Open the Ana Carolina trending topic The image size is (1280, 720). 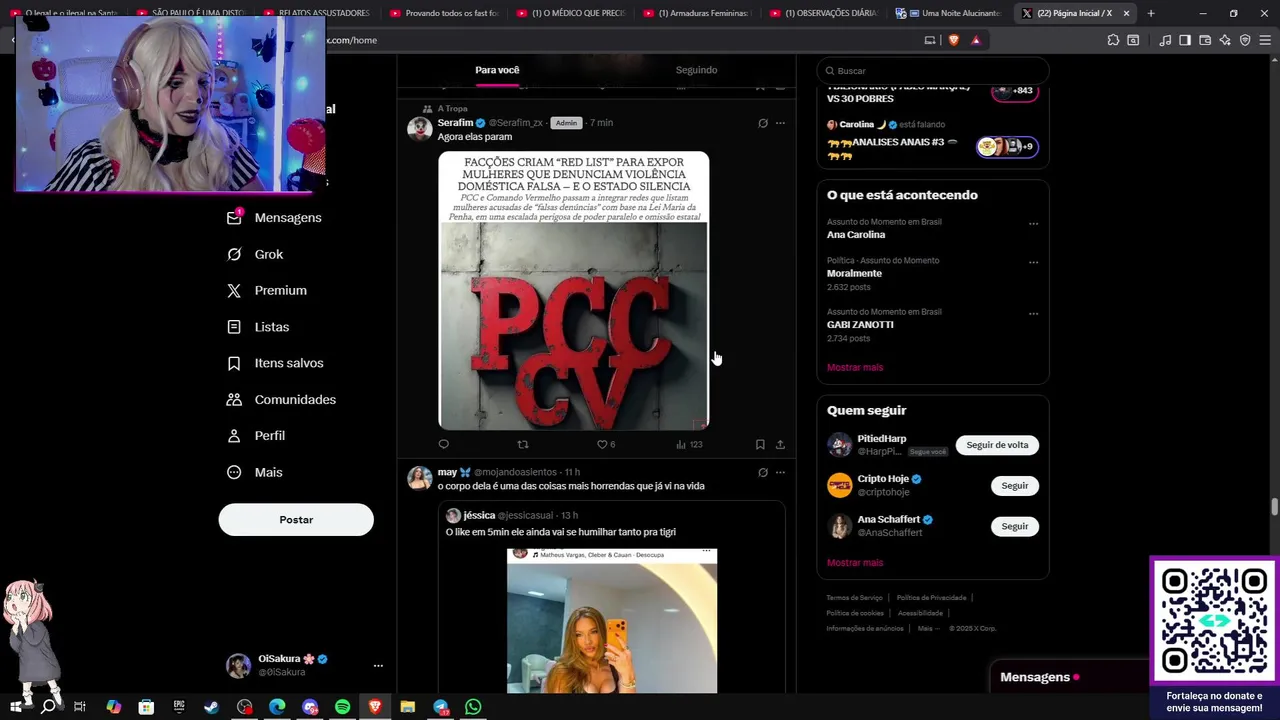[x=856, y=234]
